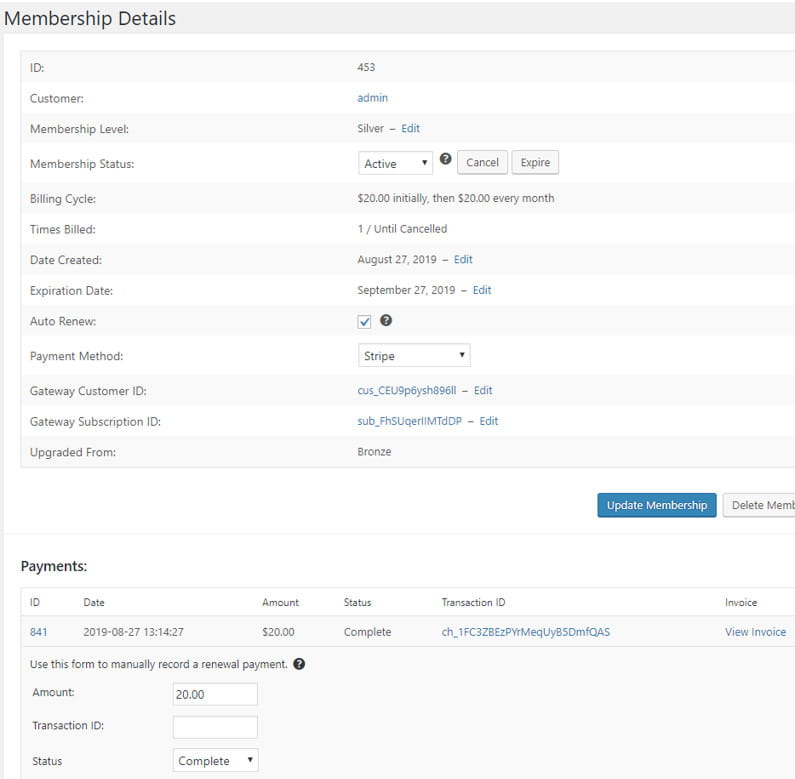Viewport: 795px width, 779px height.
Task: Click the Delete Membership button
Action: 762,505
